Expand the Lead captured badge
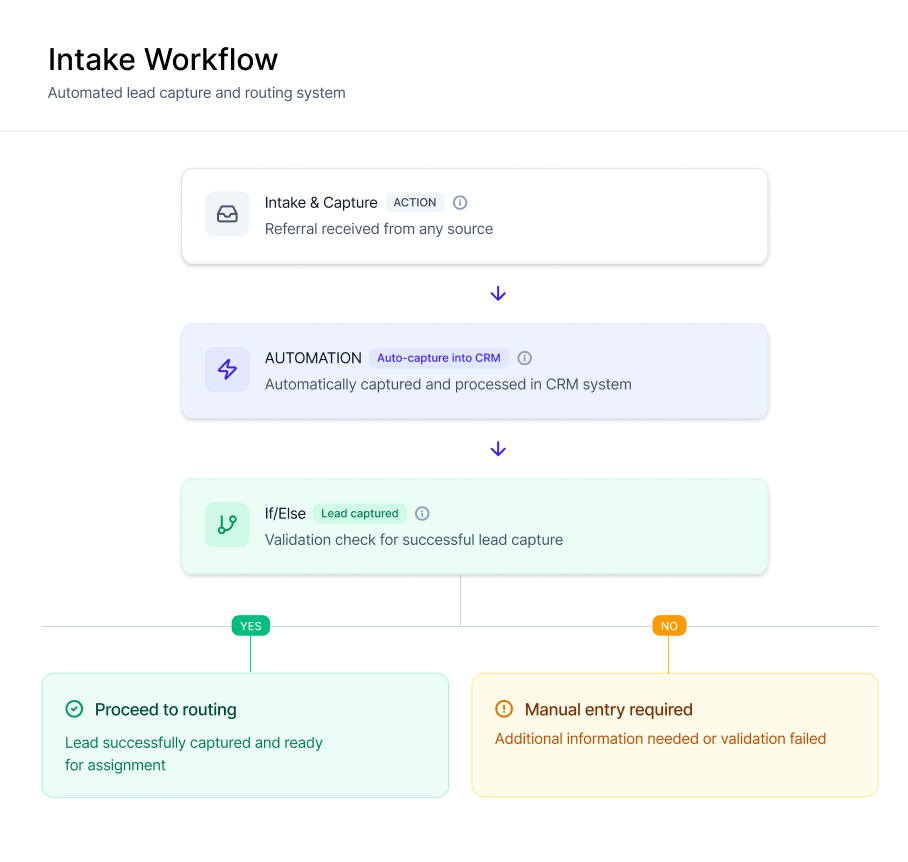The width and height of the screenshot is (908, 862). point(360,513)
